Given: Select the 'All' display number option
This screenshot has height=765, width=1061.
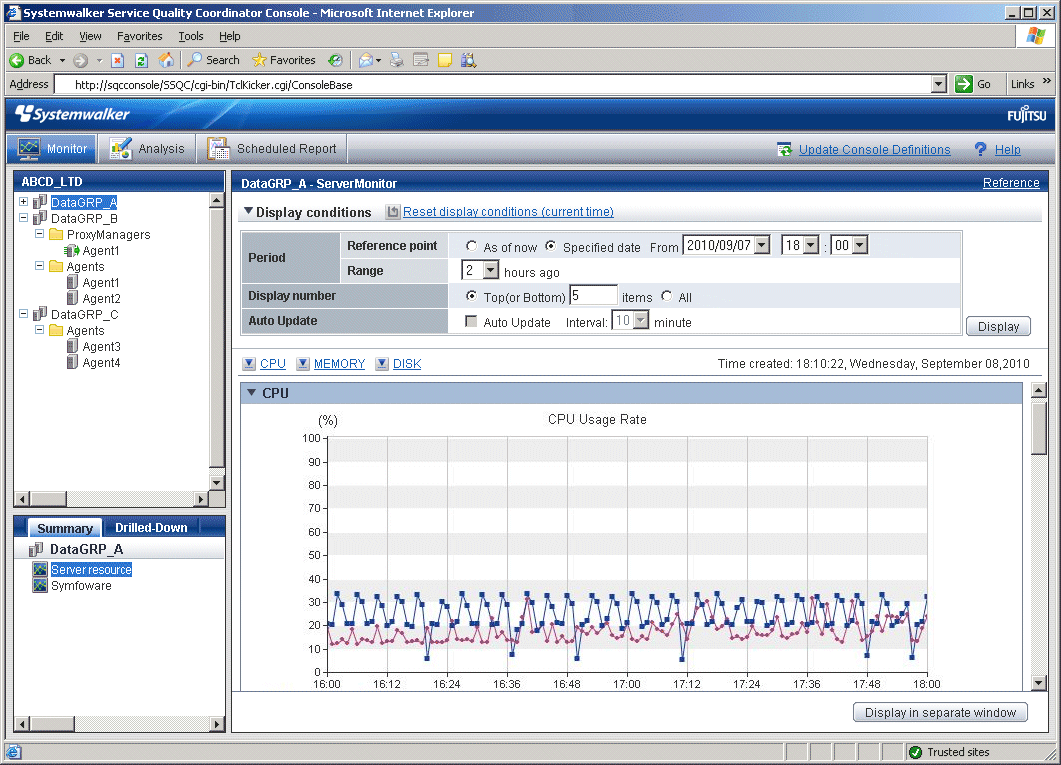Looking at the screenshot, I should [x=666, y=297].
